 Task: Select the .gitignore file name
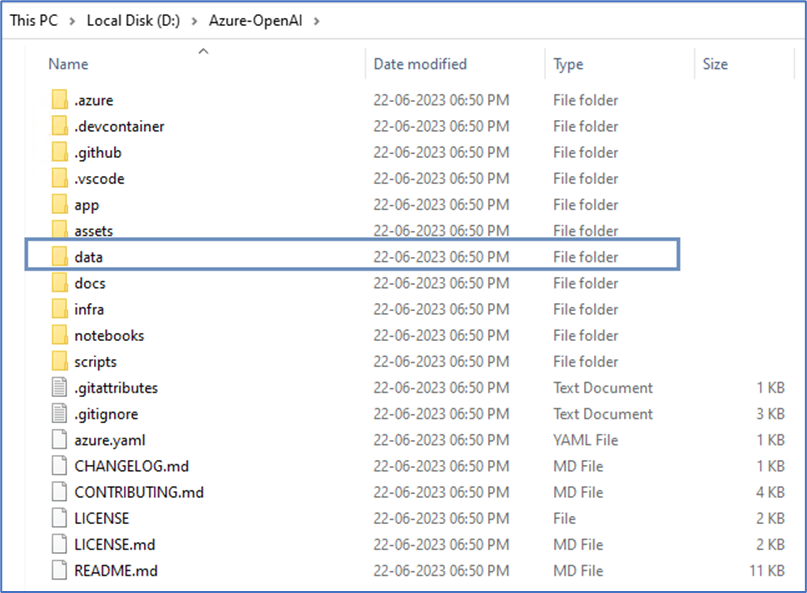pos(106,414)
